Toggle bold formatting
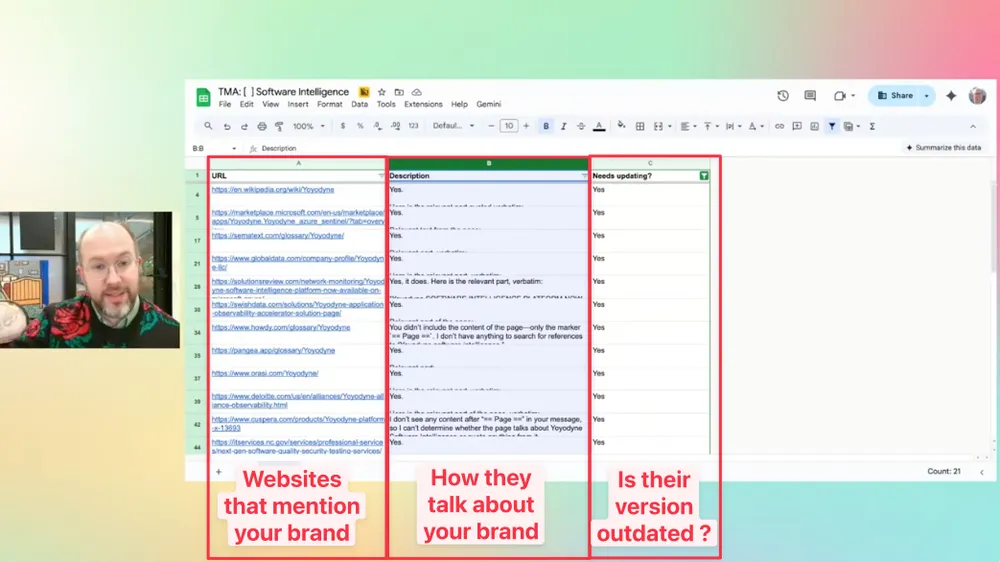 [x=546, y=126]
